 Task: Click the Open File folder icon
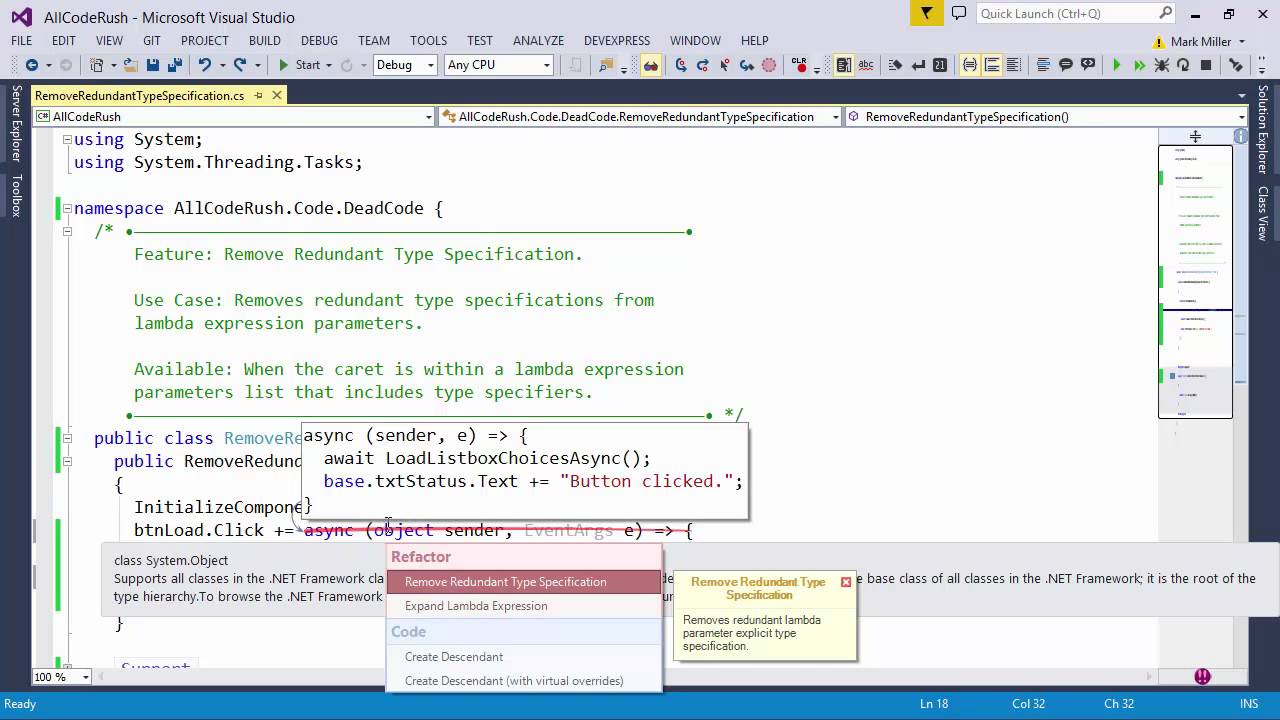pos(130,65)
